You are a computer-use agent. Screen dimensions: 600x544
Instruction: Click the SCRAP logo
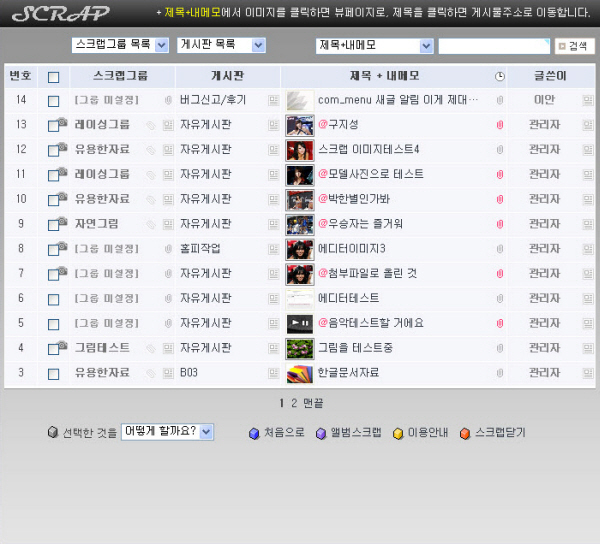[60, 14]
